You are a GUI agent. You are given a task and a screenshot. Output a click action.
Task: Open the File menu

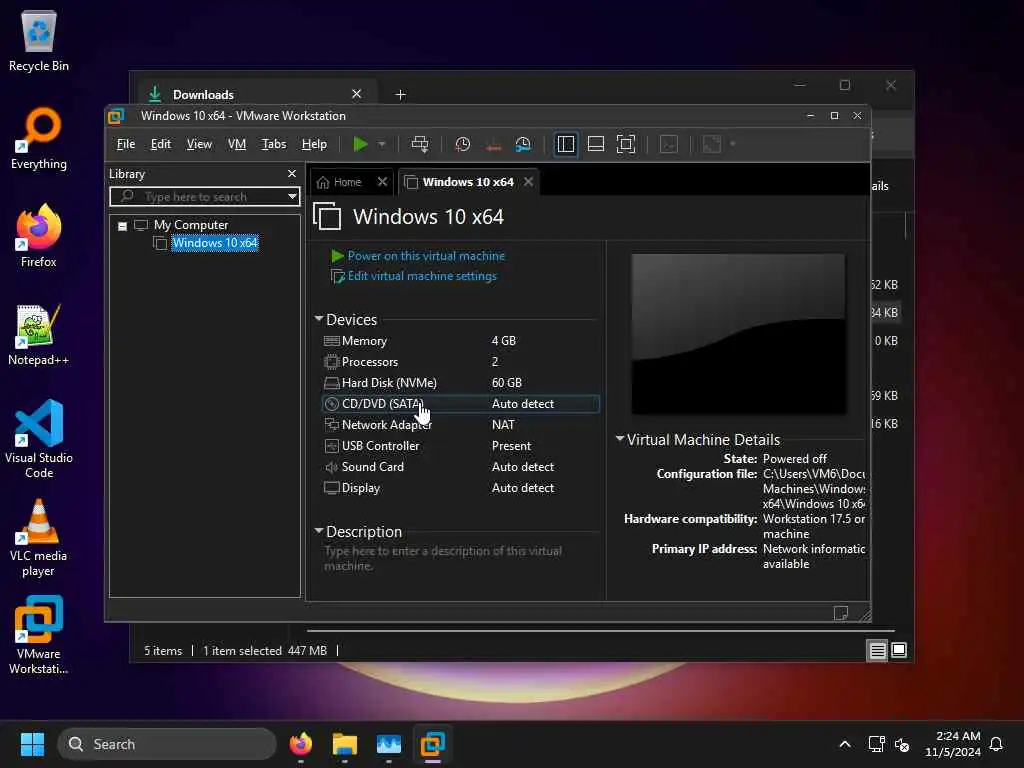point(125,144)
